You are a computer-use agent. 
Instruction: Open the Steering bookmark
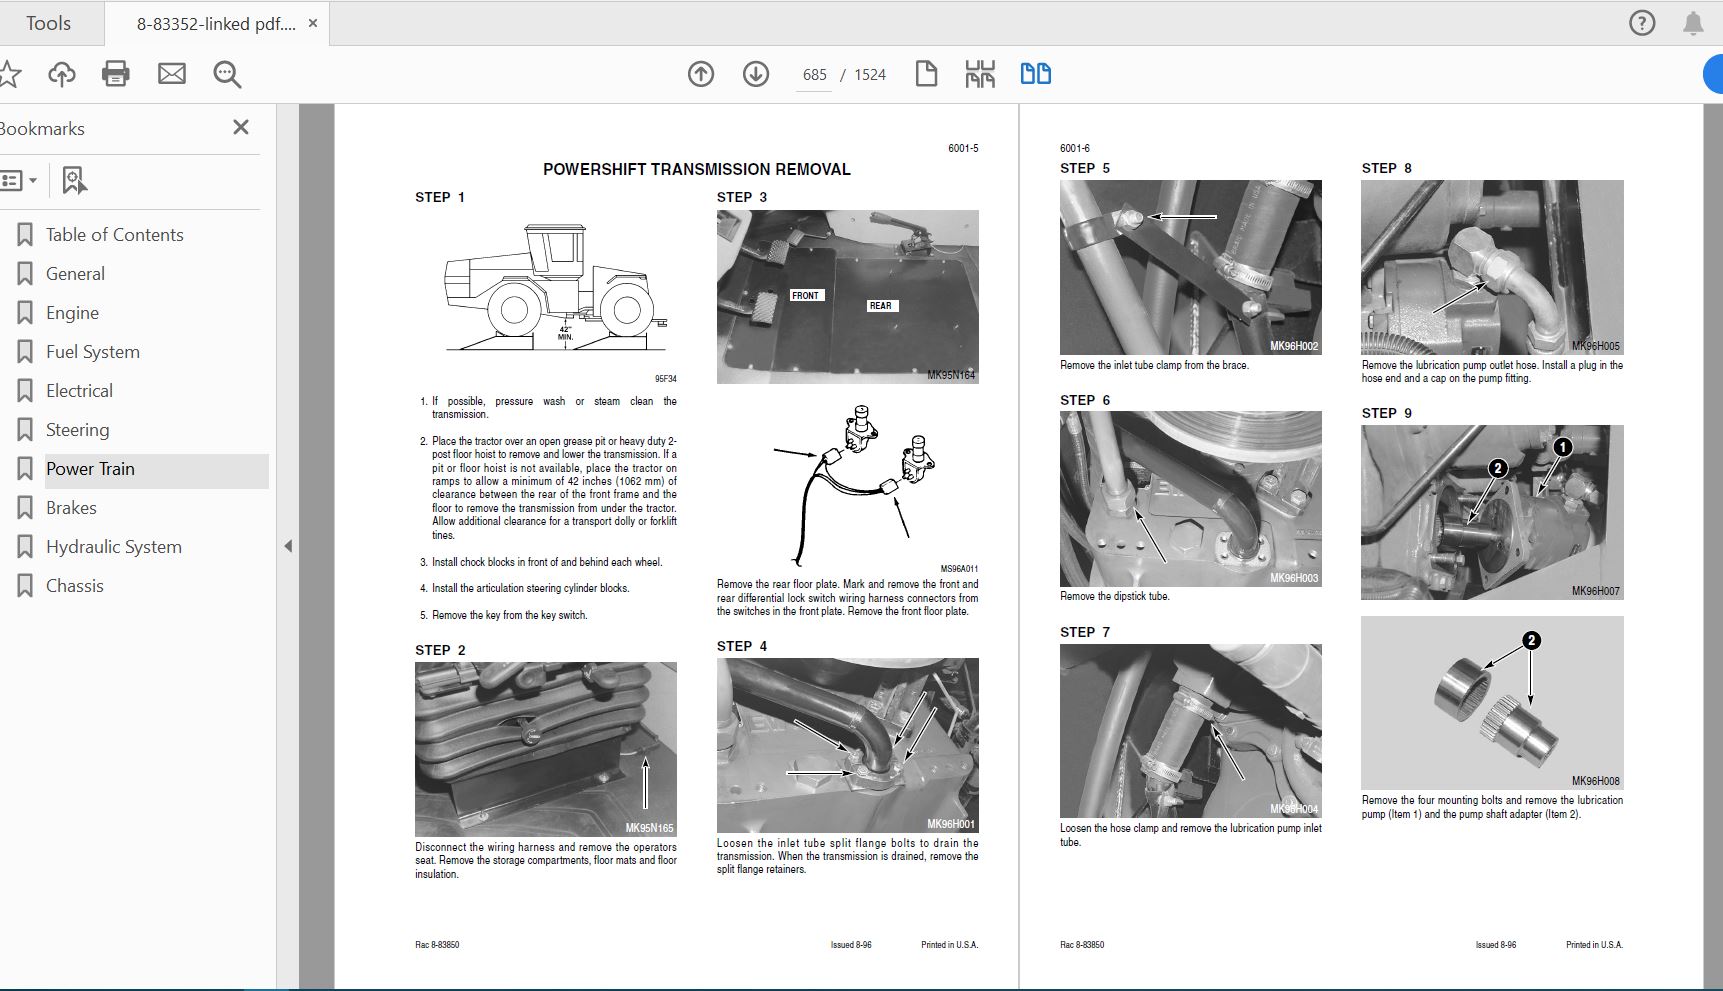[x=77, y=430]
